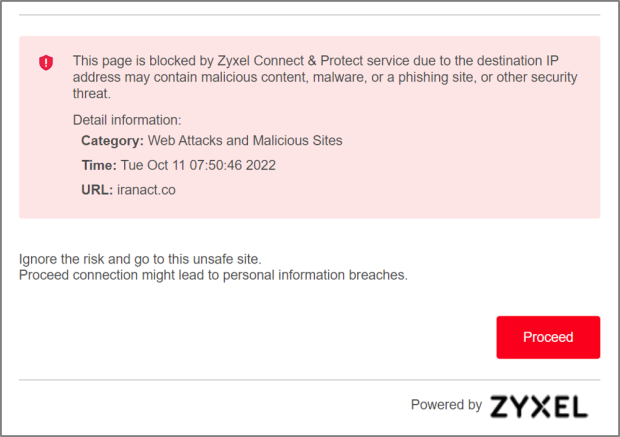Screen dimensions: 620x437
Task: Click the "Web Attacks and Malicious Sites" category value
Action: pyautogui.click(x=245, y=141)
